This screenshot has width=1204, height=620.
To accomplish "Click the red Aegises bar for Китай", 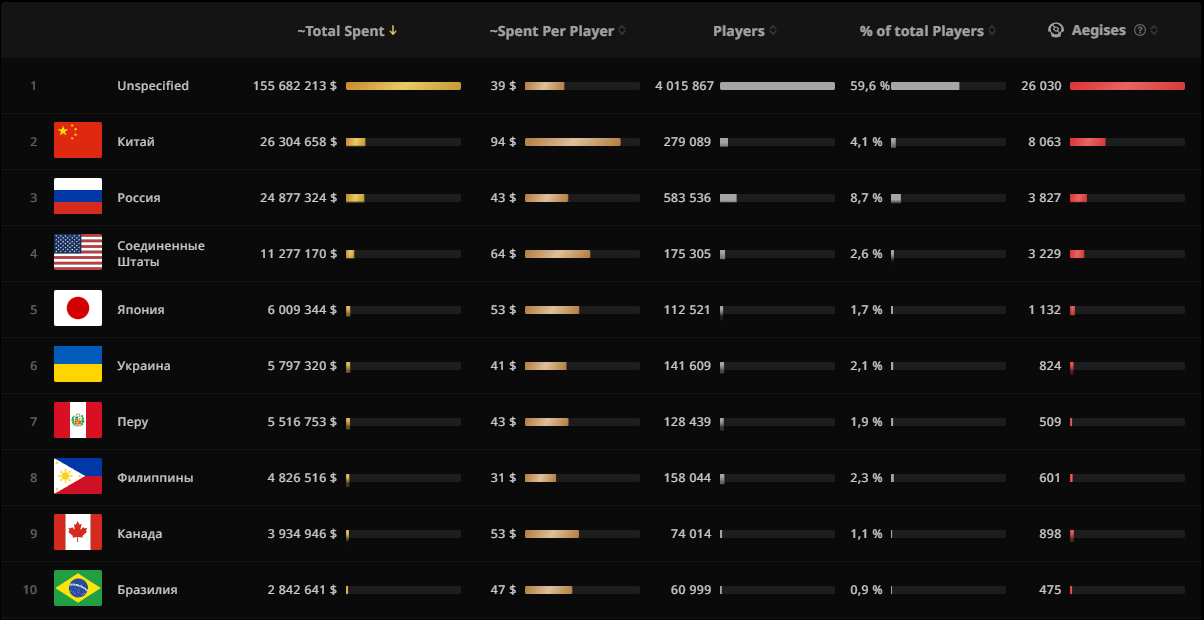I will (x=1087, y=142).
